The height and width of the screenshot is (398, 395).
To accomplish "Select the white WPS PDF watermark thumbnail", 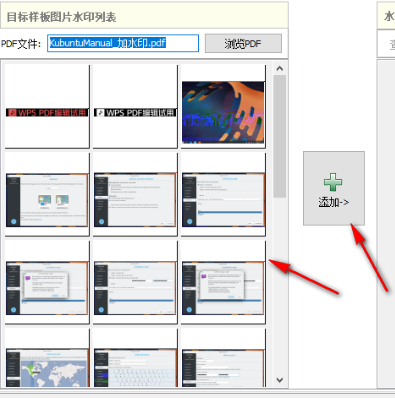I will pos(135,107).
